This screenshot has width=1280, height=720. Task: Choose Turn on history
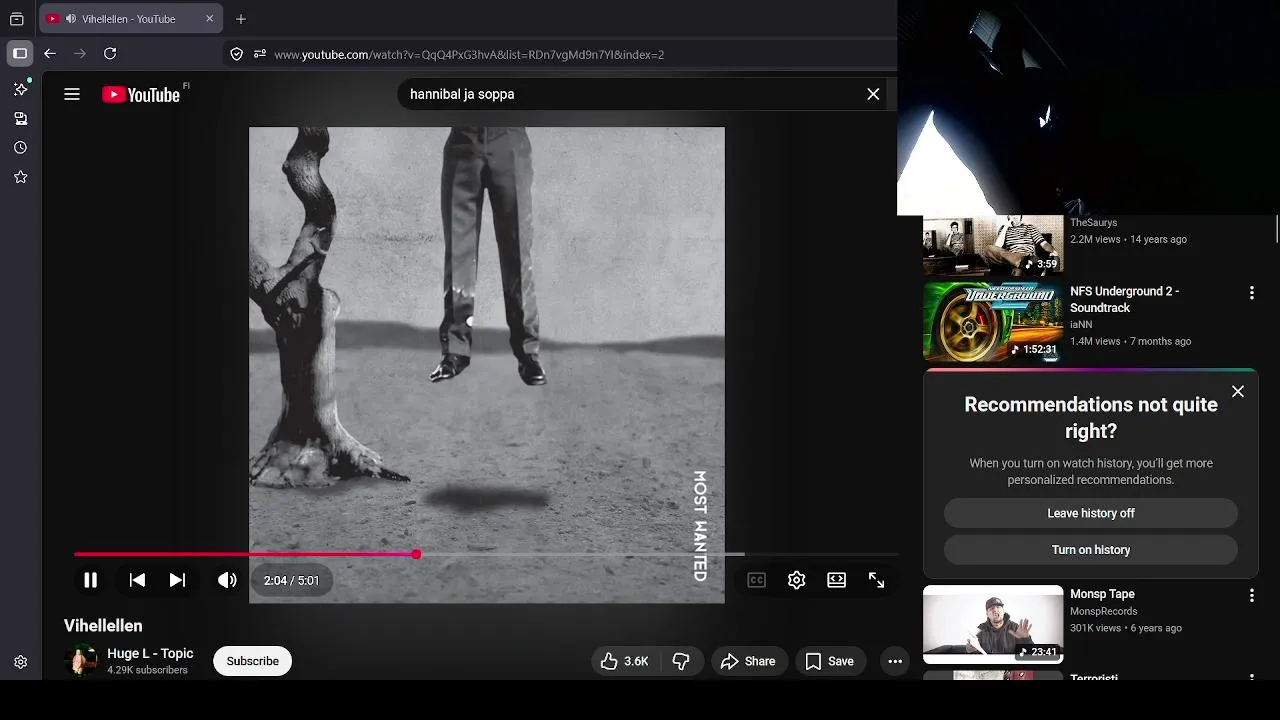click(1091, 550)
